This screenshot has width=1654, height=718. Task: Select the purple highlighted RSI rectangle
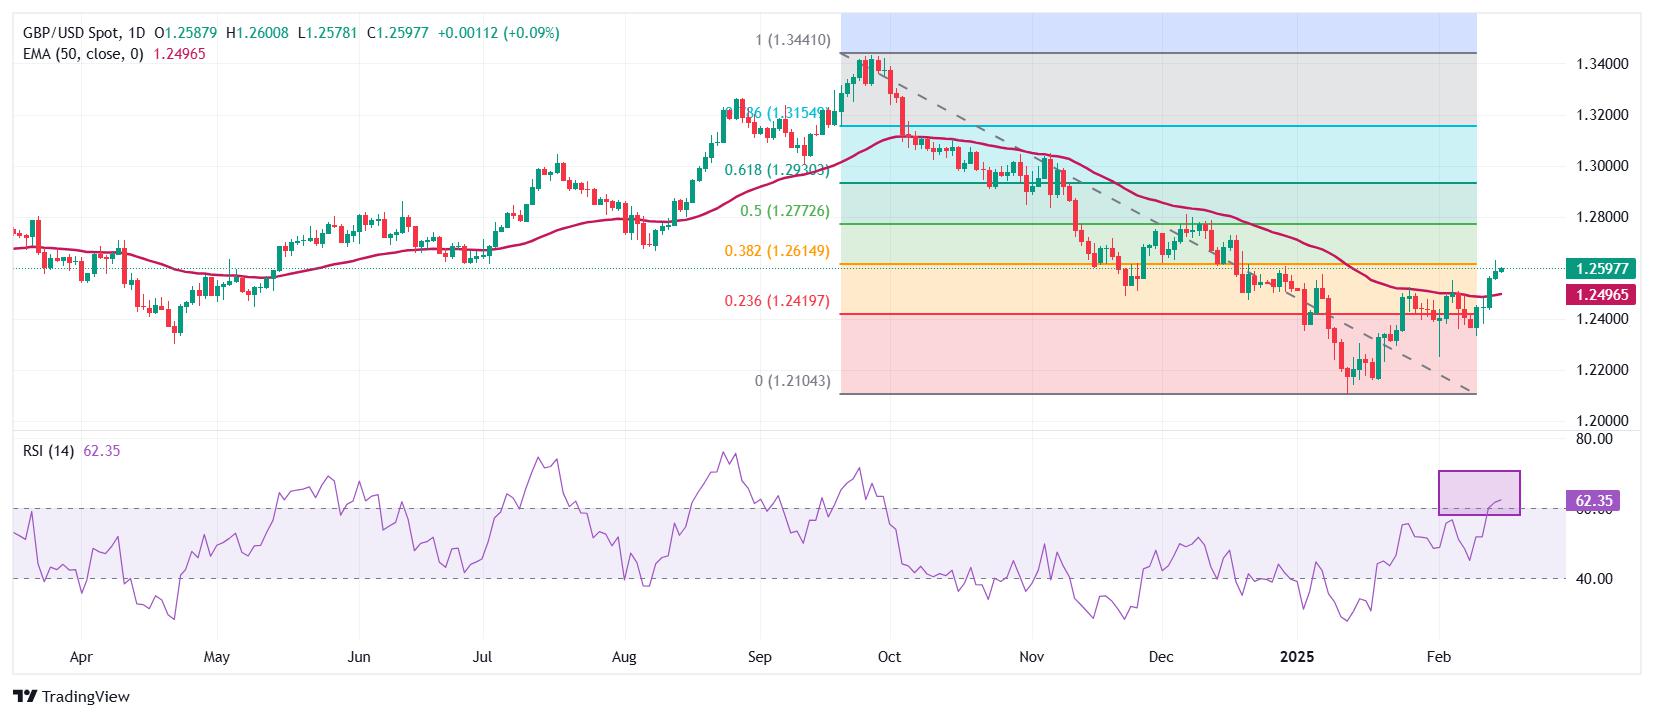(1479, 493)
